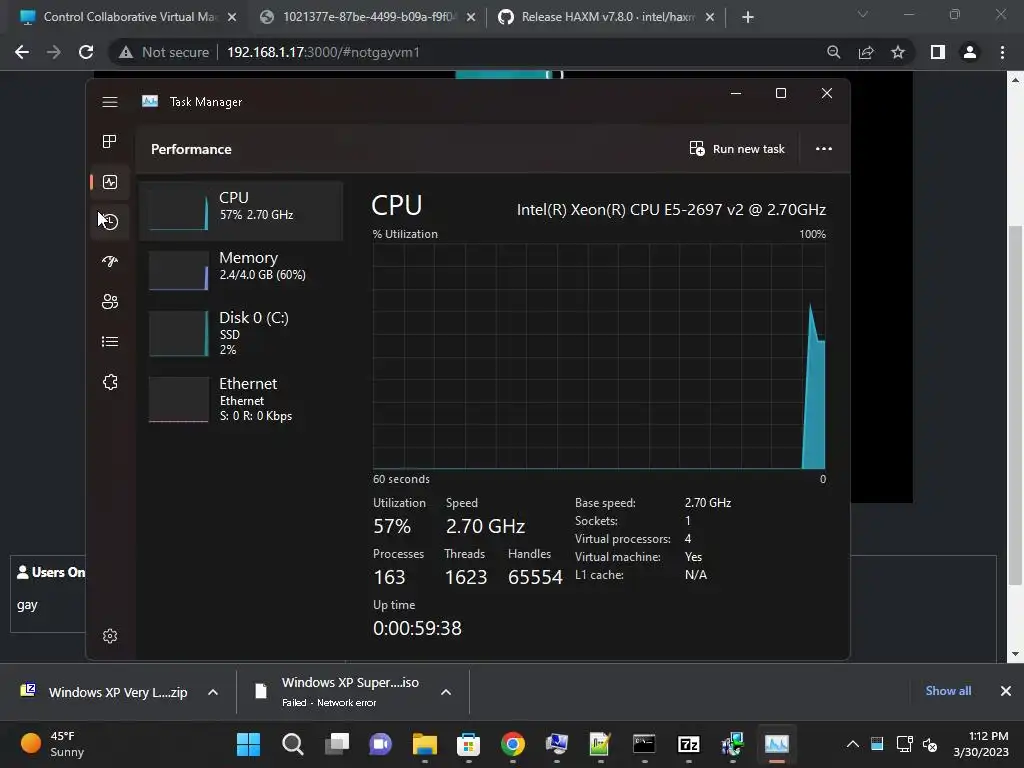Expand options for Windows XP Super...iso download
This screenshot has height=768, width=1024.
(x=446, y=692)
